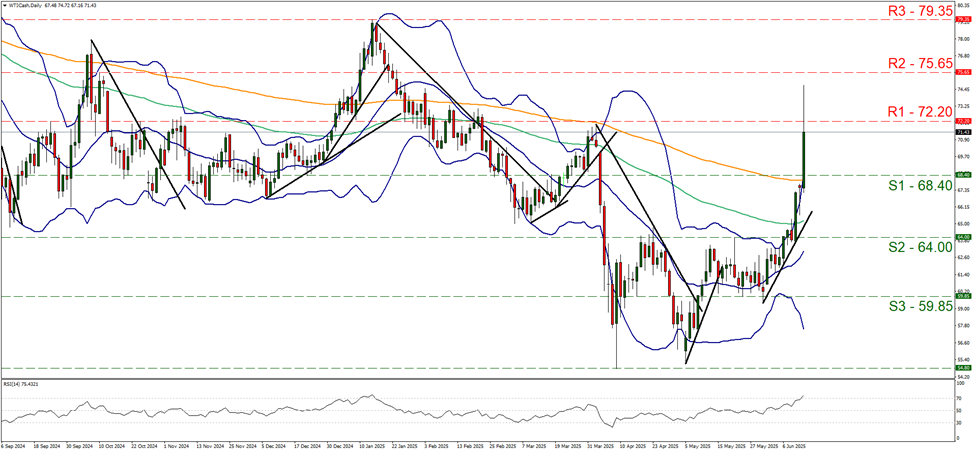Click the green 59.85 price axis tag

click(x=963, y=296)
